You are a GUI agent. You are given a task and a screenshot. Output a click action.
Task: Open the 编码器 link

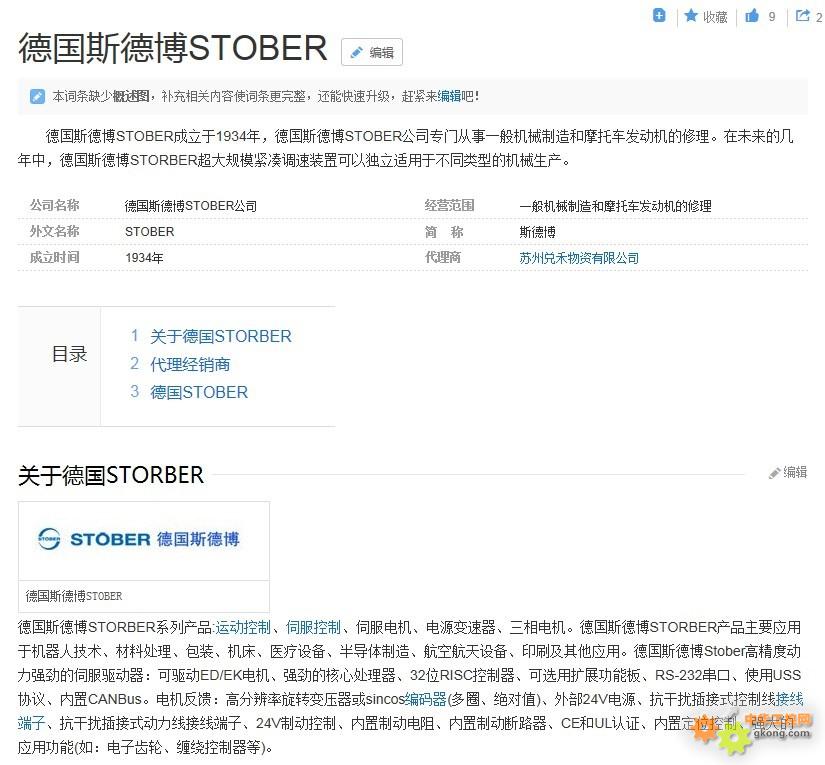click(426, 699)
